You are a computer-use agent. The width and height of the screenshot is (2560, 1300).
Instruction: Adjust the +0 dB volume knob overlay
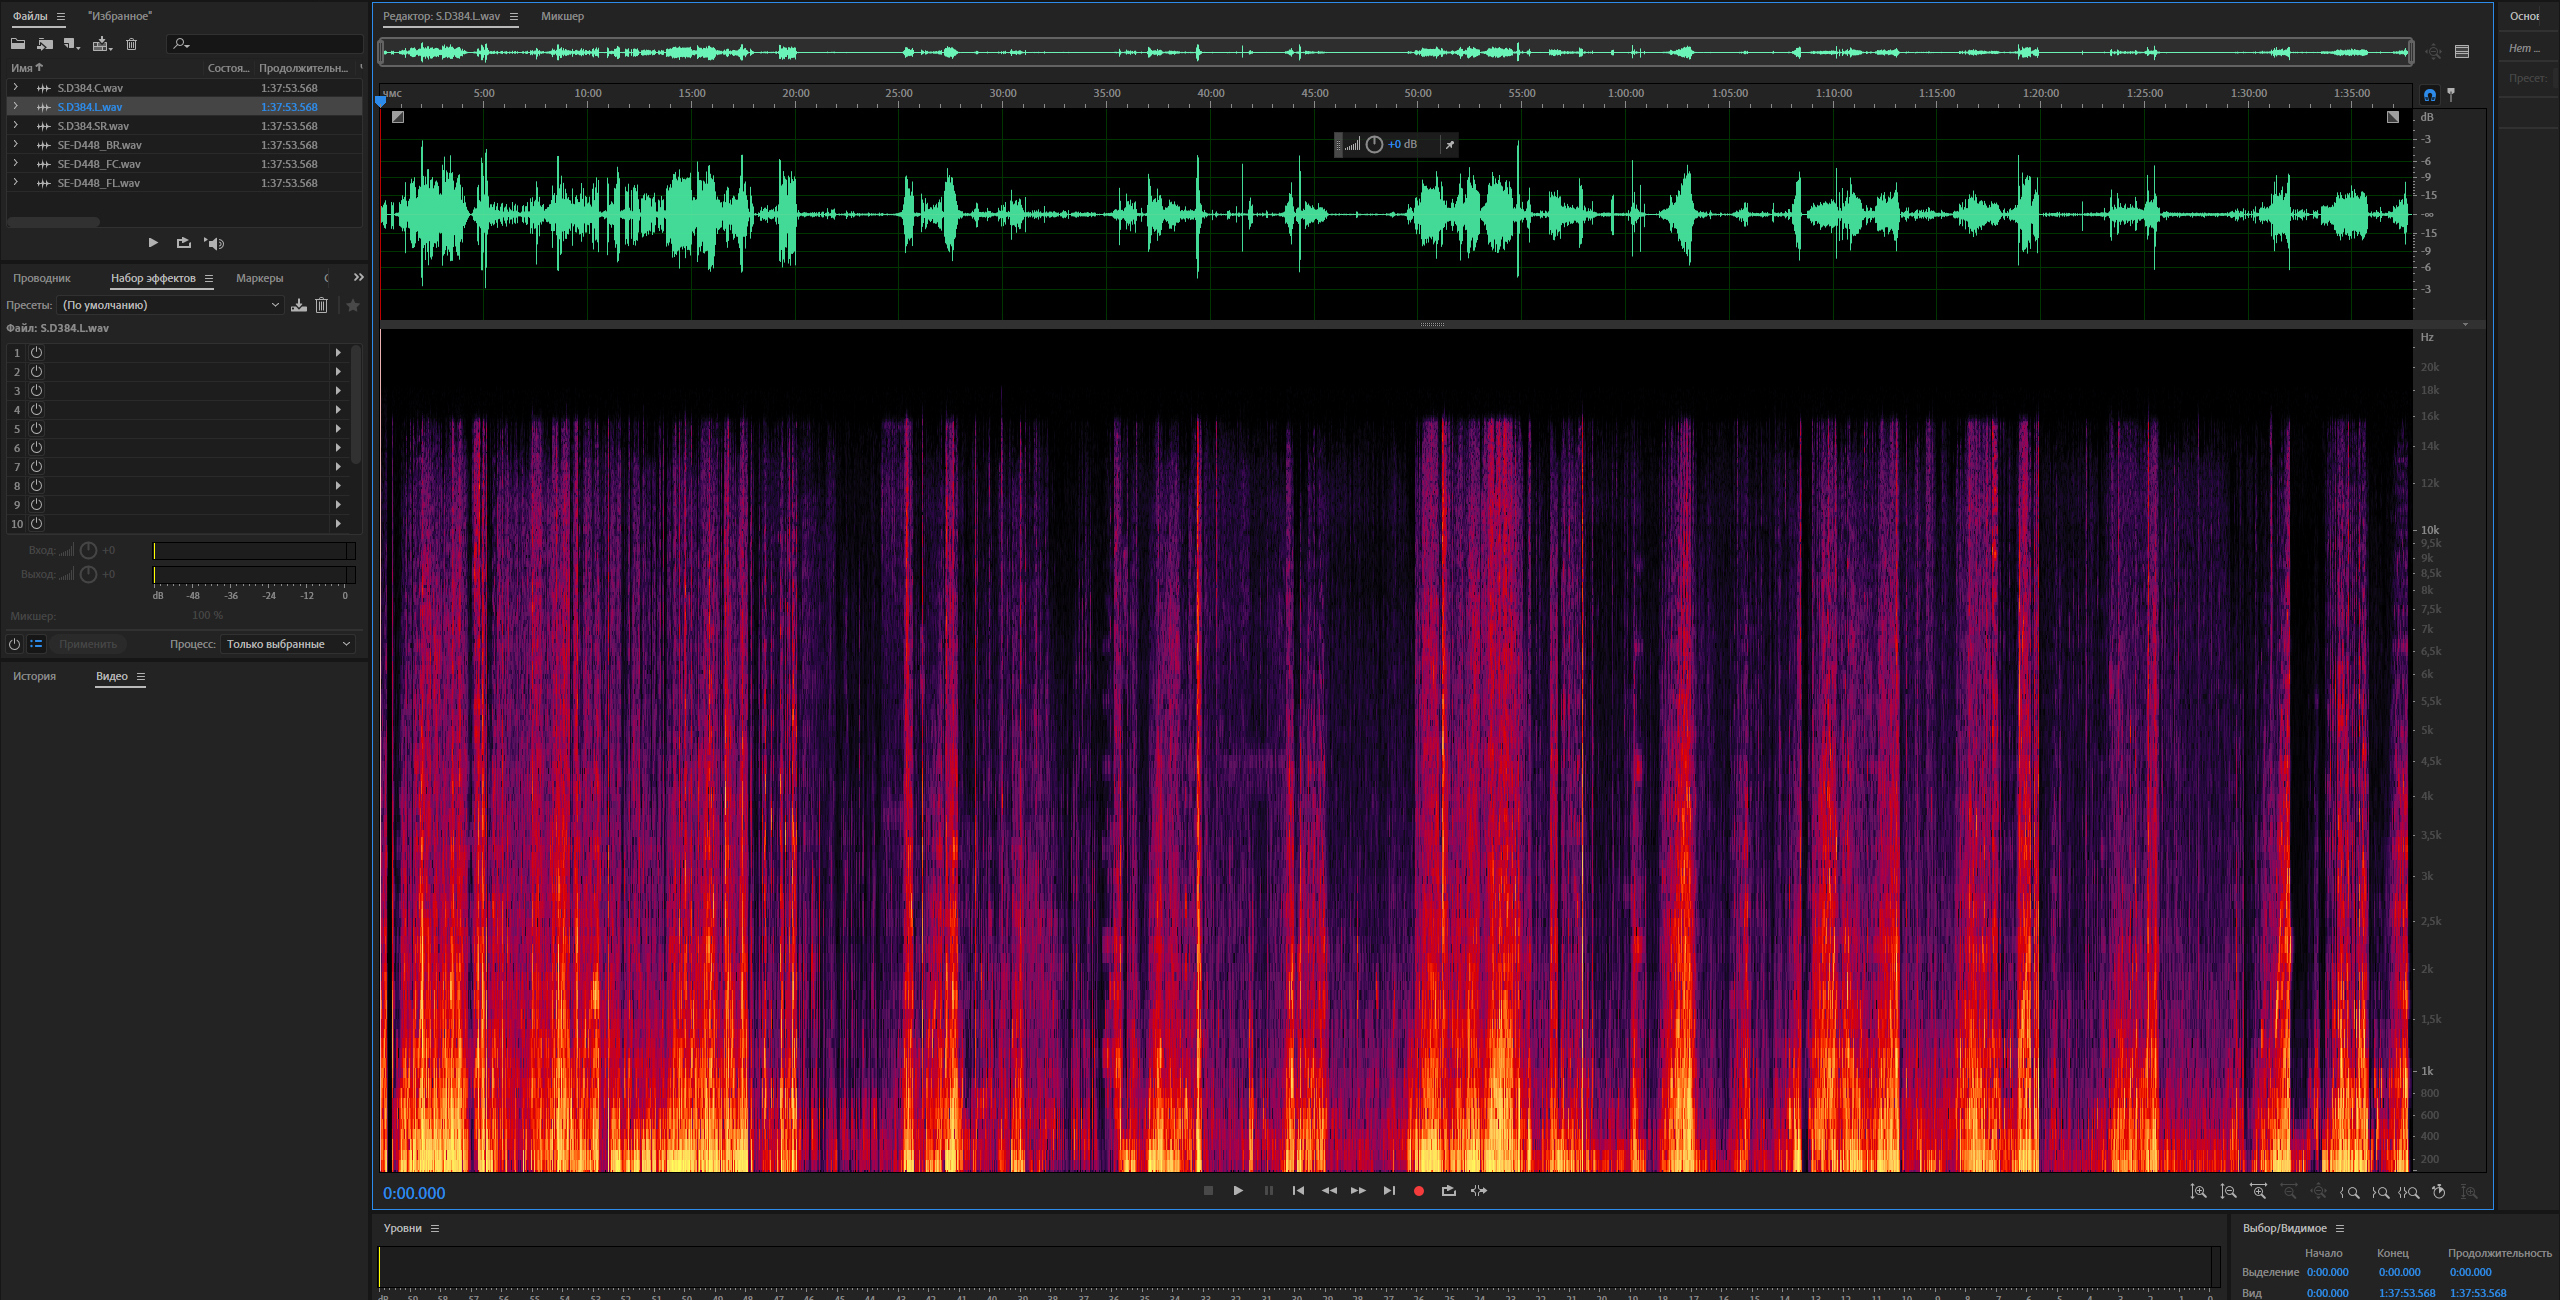click(1374, 145)
